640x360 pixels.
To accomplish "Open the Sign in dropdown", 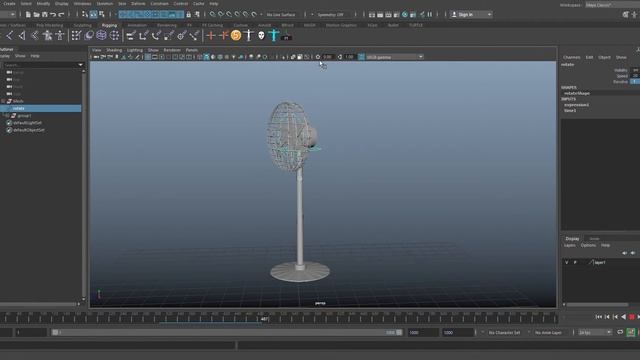I will pyautogui.click(x=471, y=15).
